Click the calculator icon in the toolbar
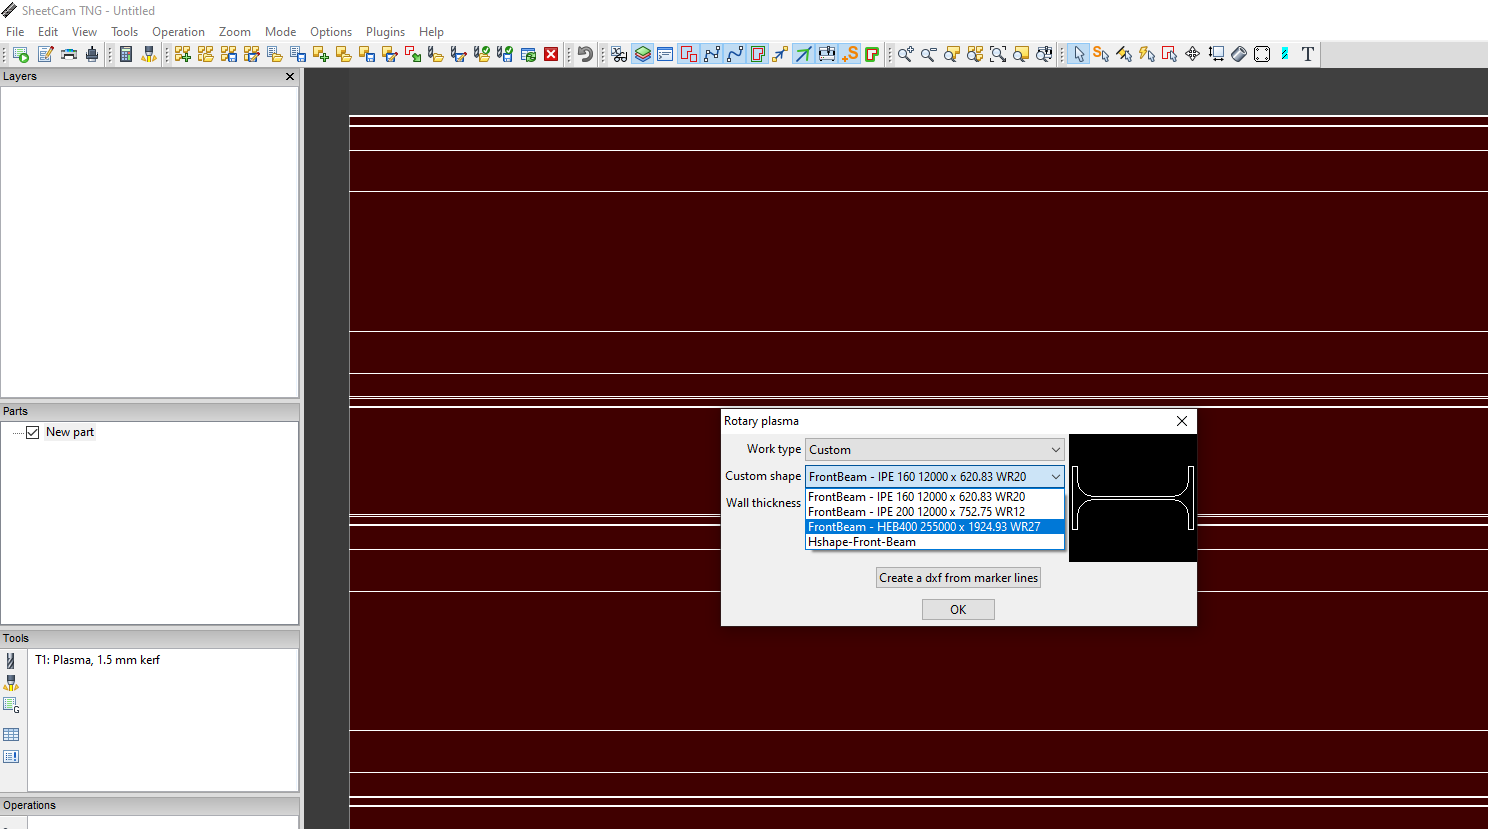This screenshot has height=829, width=1488. pyautogui.click(x=126, y=54)
